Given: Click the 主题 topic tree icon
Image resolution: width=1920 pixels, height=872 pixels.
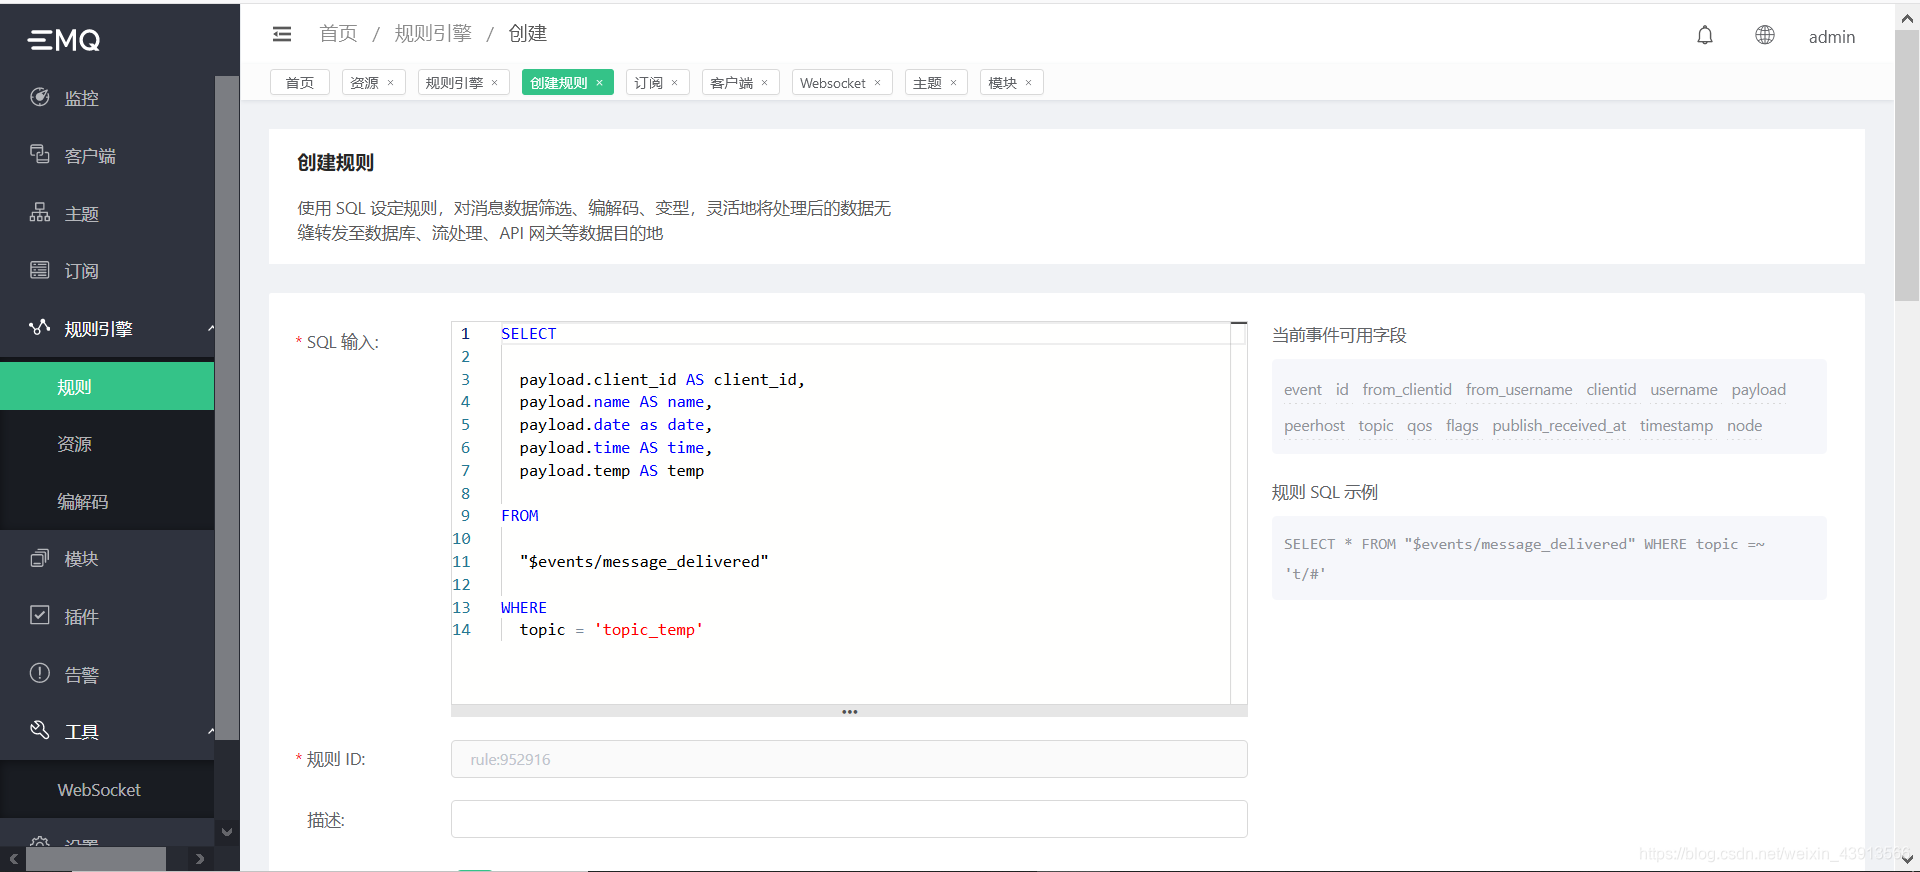Looking at the screenshot, I should pyautogui.click(x=40, y=212).
